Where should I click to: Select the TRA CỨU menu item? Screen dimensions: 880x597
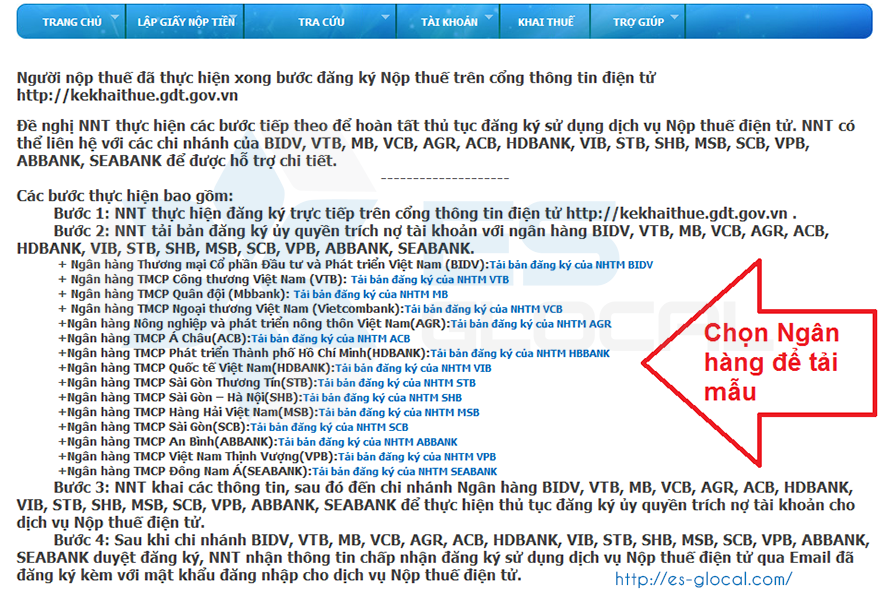coord(321,22)
